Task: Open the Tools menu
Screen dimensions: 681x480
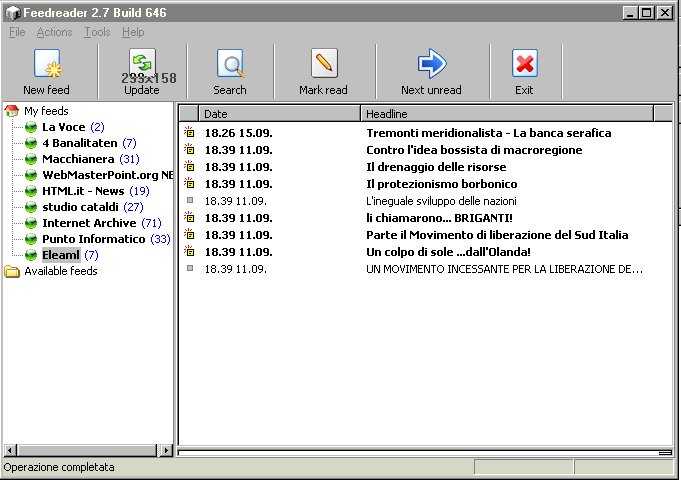Action: 98,32
